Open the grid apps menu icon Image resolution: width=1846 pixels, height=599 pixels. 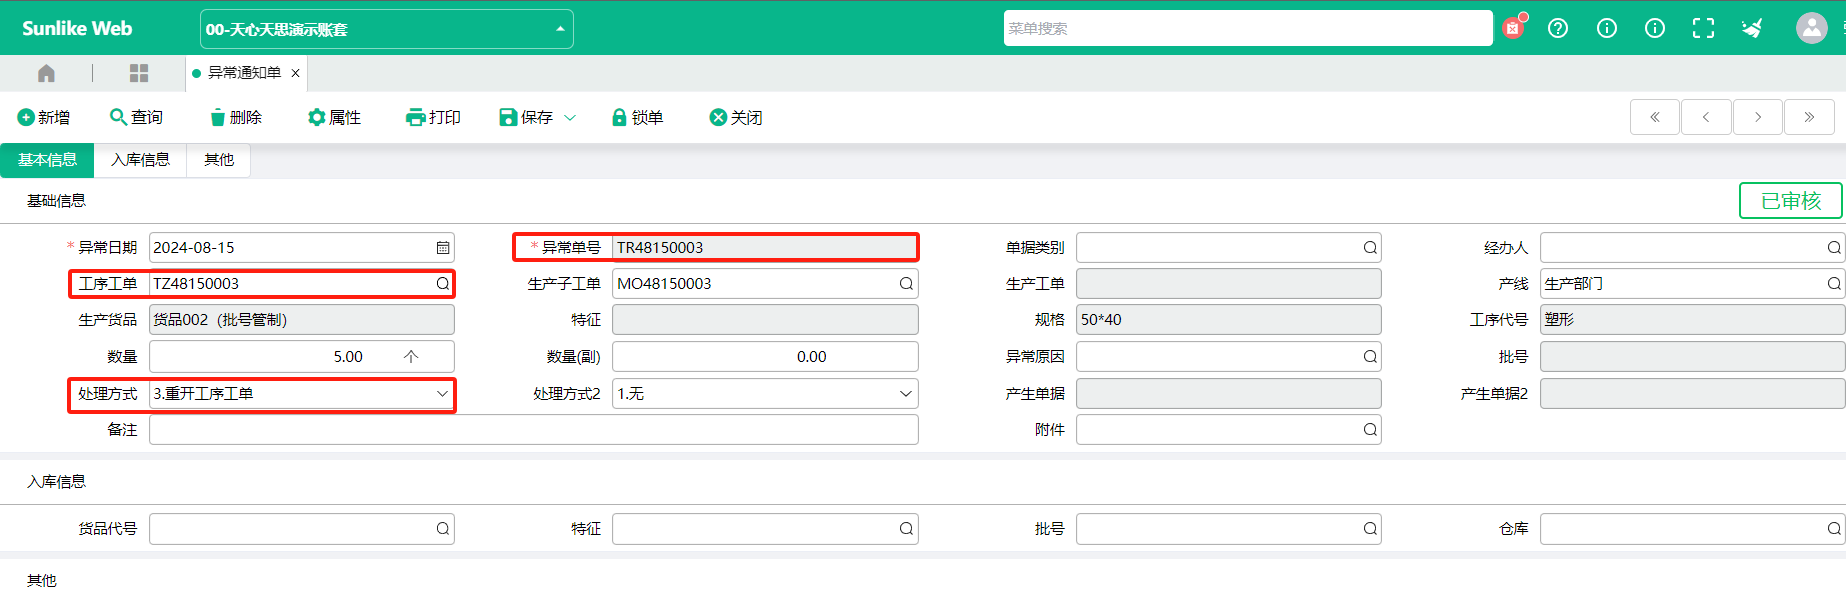(139, 73)
